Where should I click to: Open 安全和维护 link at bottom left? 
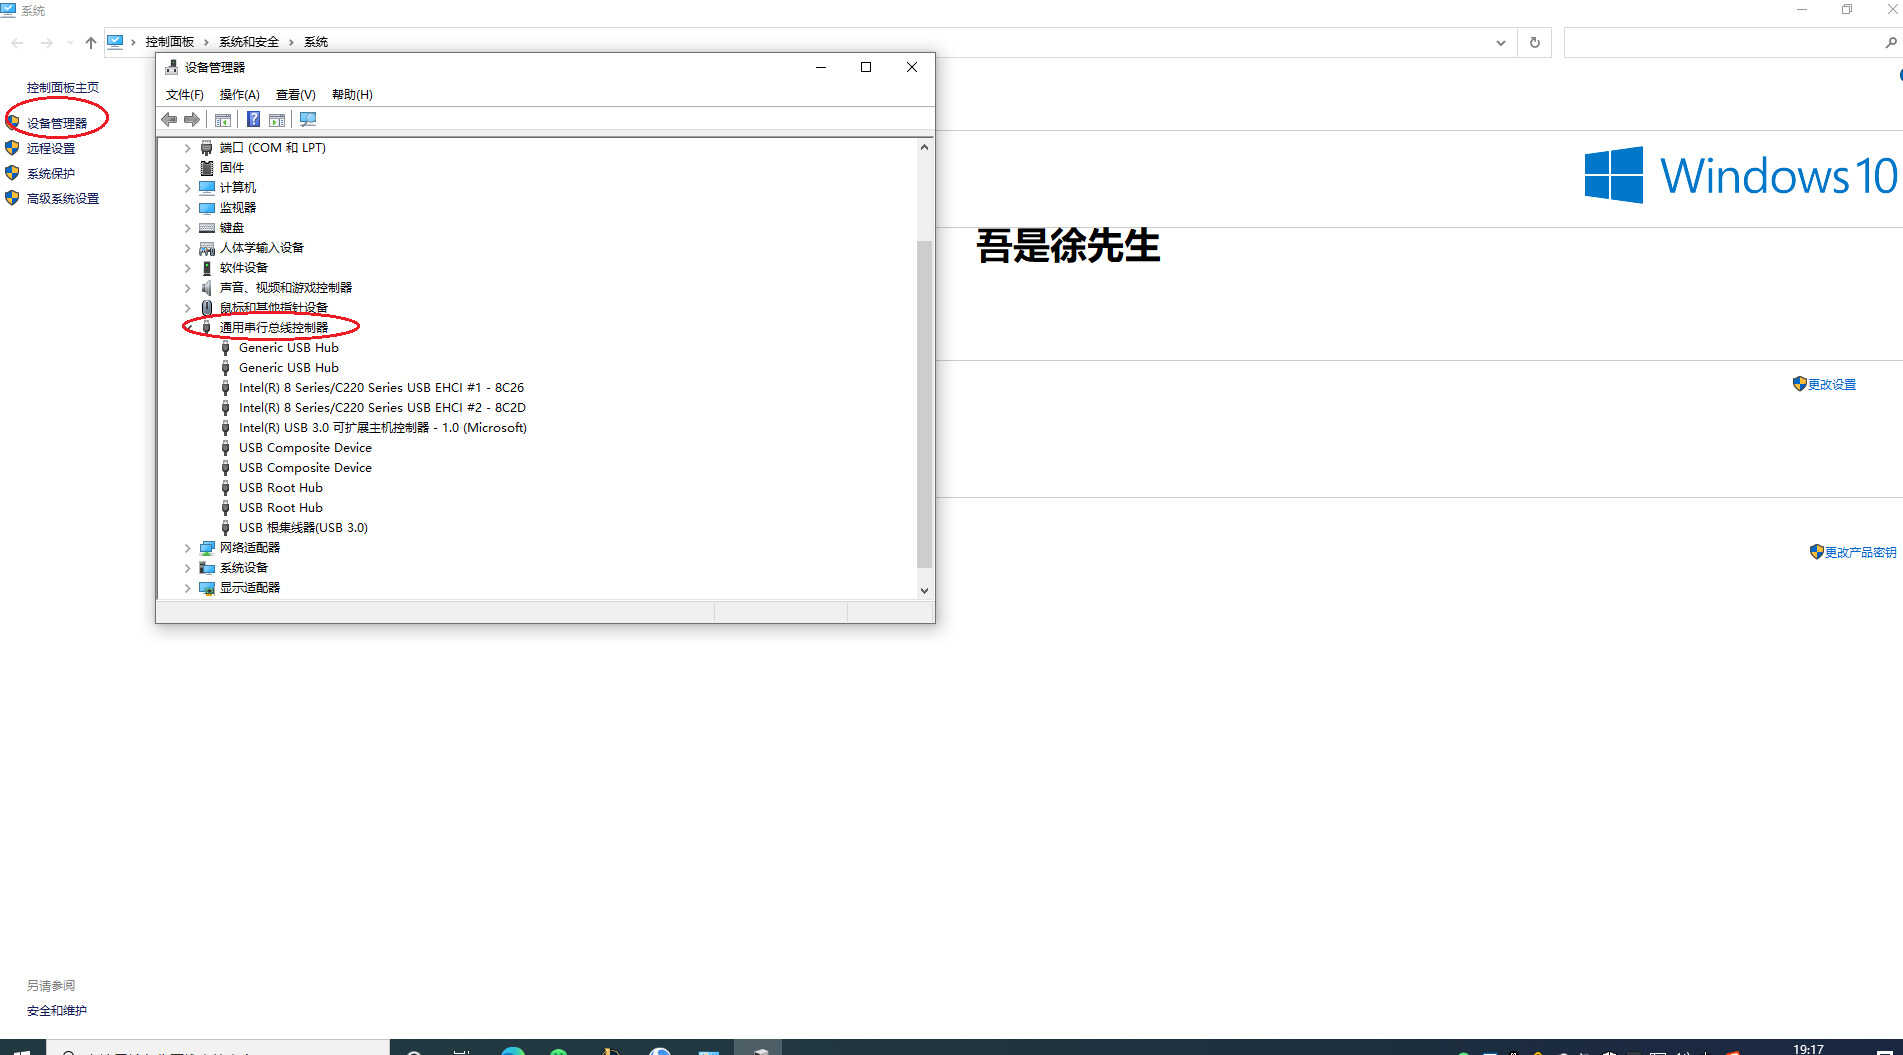tap(57, 1011)
